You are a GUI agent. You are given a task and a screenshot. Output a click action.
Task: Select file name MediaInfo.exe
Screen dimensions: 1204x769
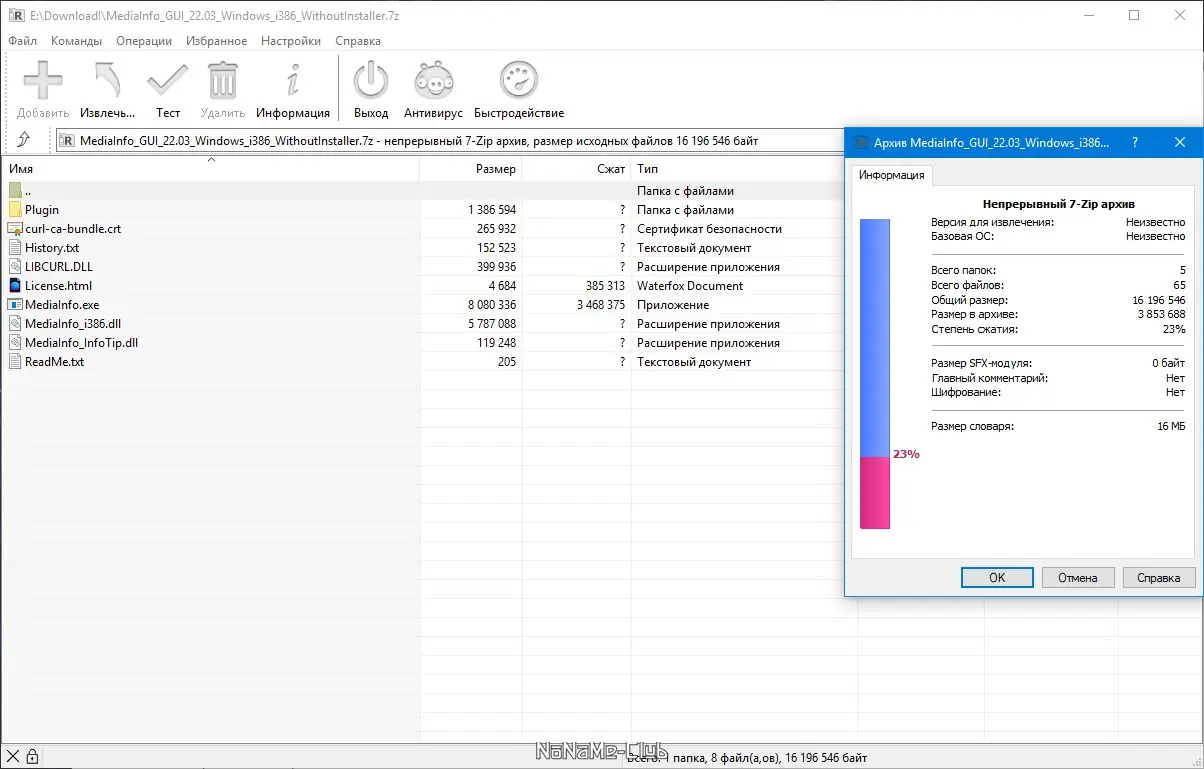(x=62, y=305)
